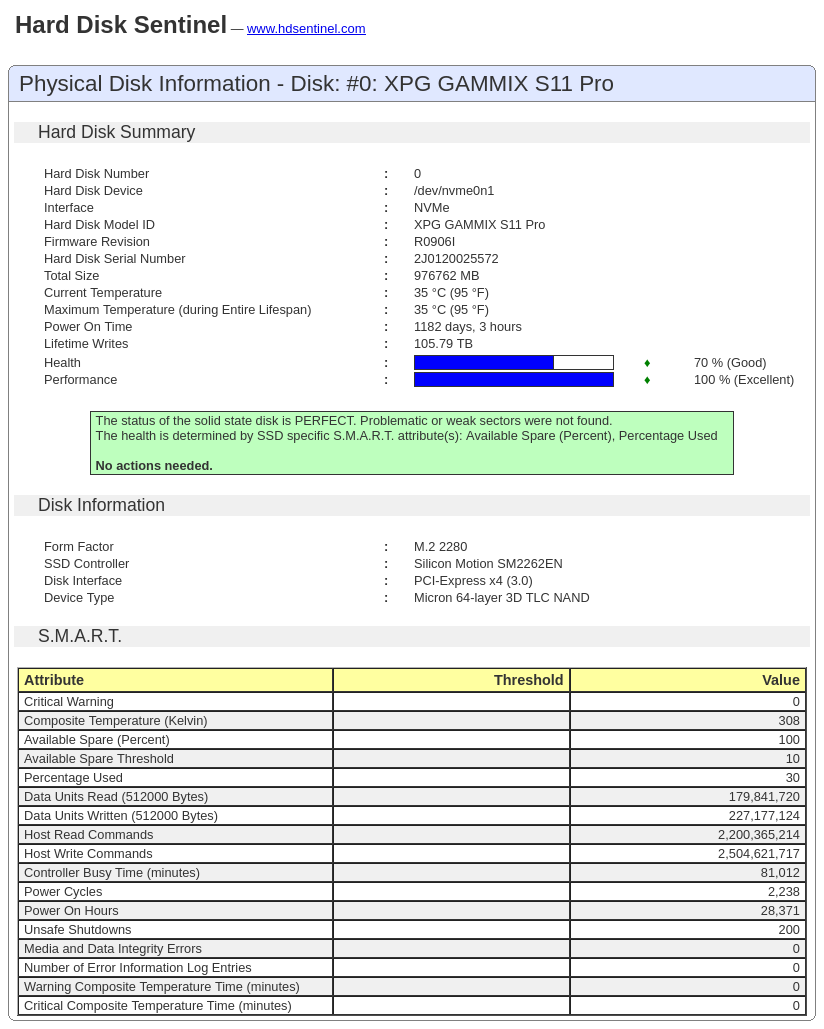Click the Available Spare (Percent) attribute

(x=96, y=740)
